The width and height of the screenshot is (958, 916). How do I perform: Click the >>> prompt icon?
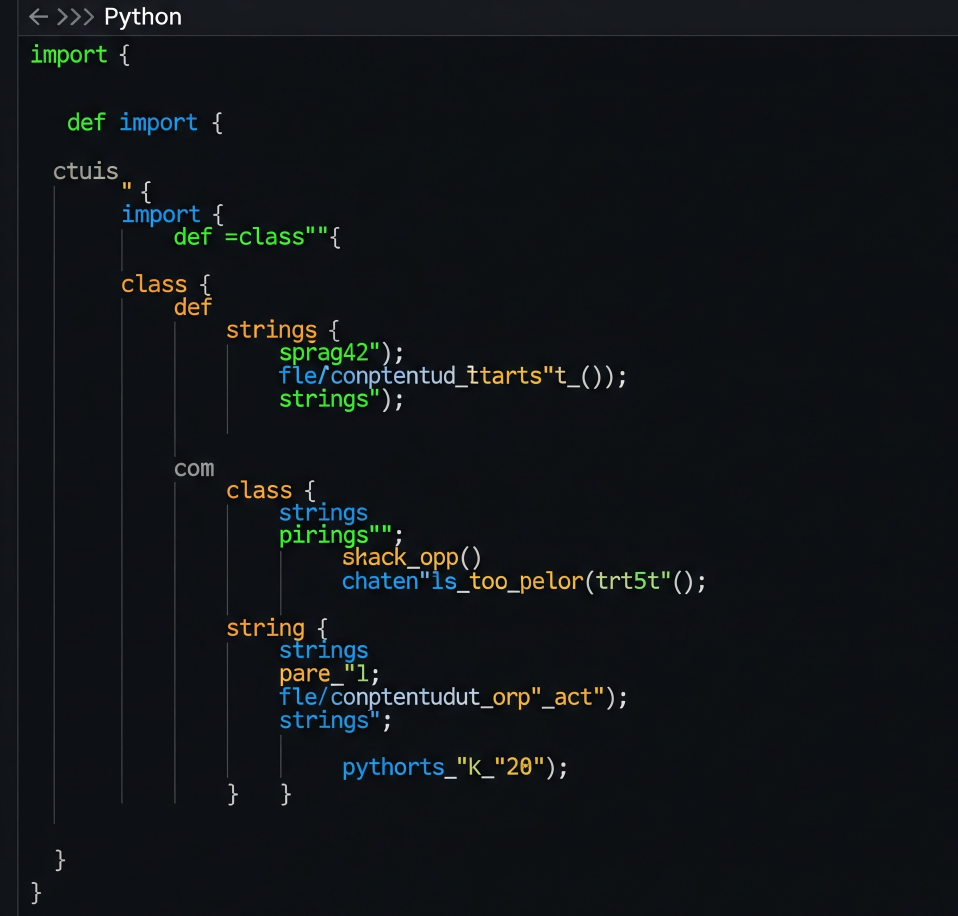coord(75,17)
